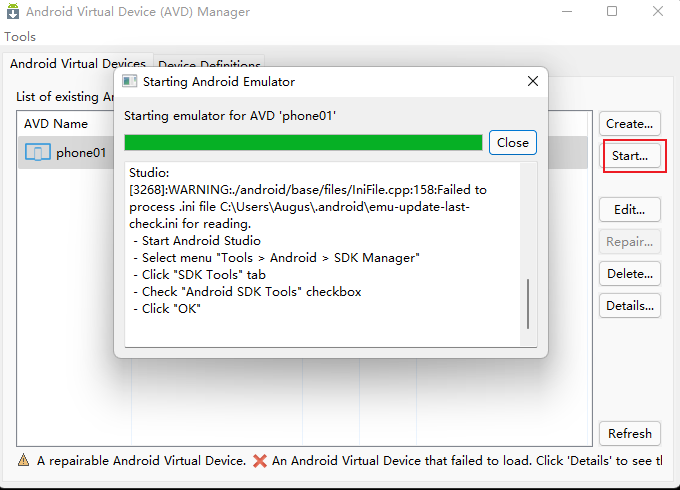The width and height of the screenshot is (680, 490).
Task: Close the Starting Android Emulator dialog with X
Action: 533,81
